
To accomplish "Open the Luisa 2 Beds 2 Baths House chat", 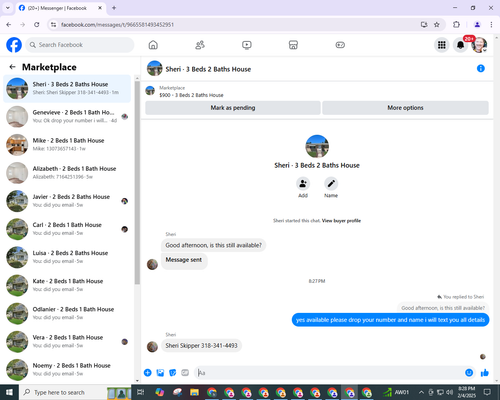I will click(x=67, y=257).
